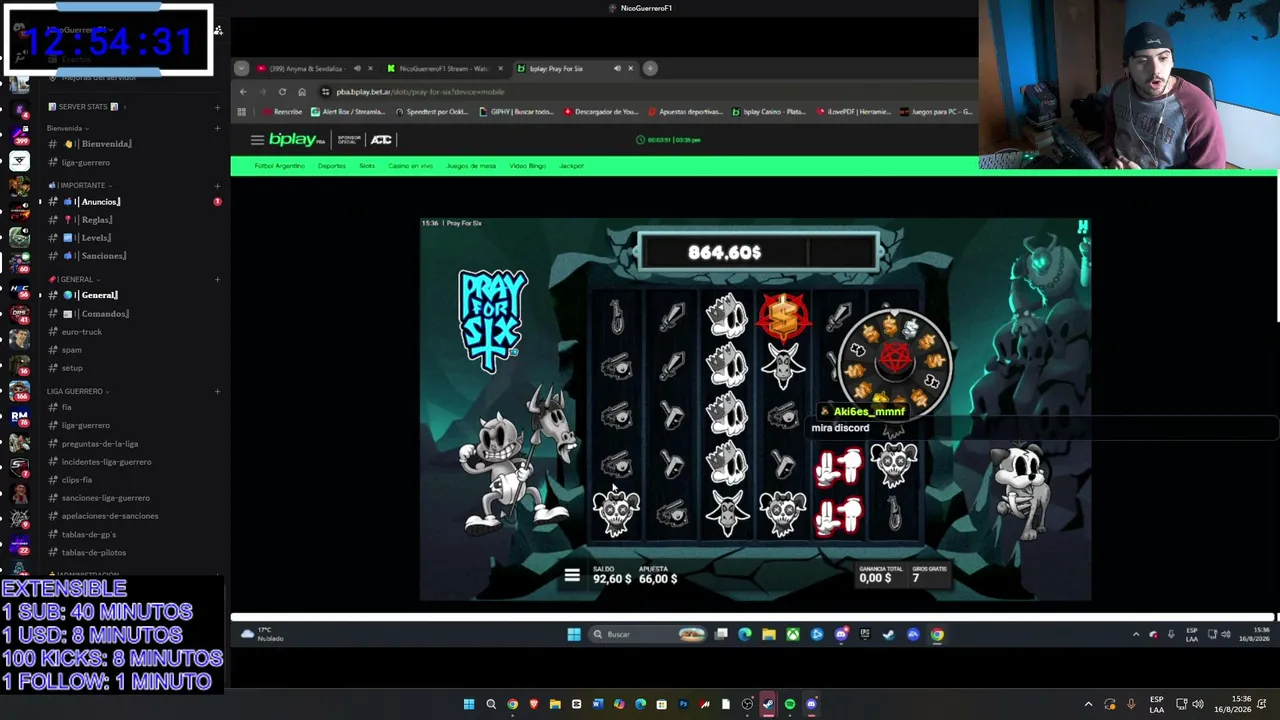Open the Slots menu item
Viewport: 1280px width, 720px height.
[x=367, y=166]
